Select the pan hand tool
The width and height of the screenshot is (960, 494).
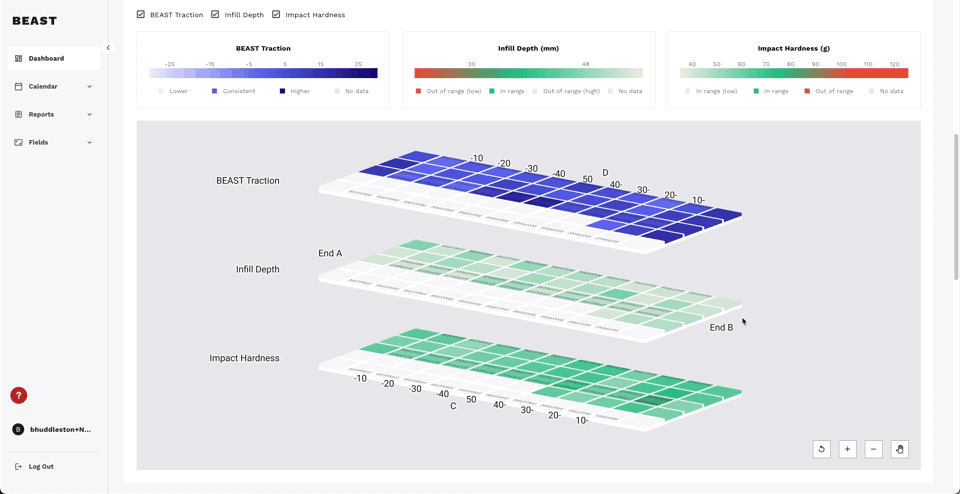899,449
